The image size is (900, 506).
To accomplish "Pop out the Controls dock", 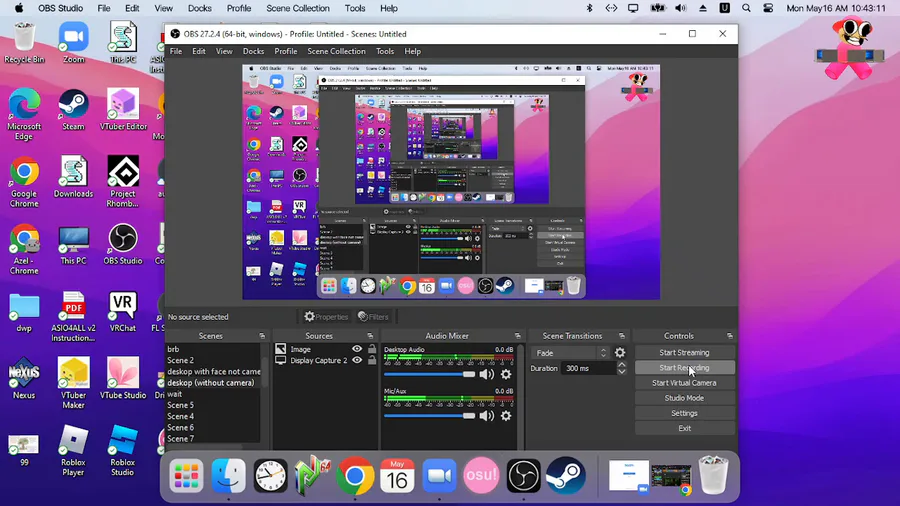I will click(x=730, y=336).
